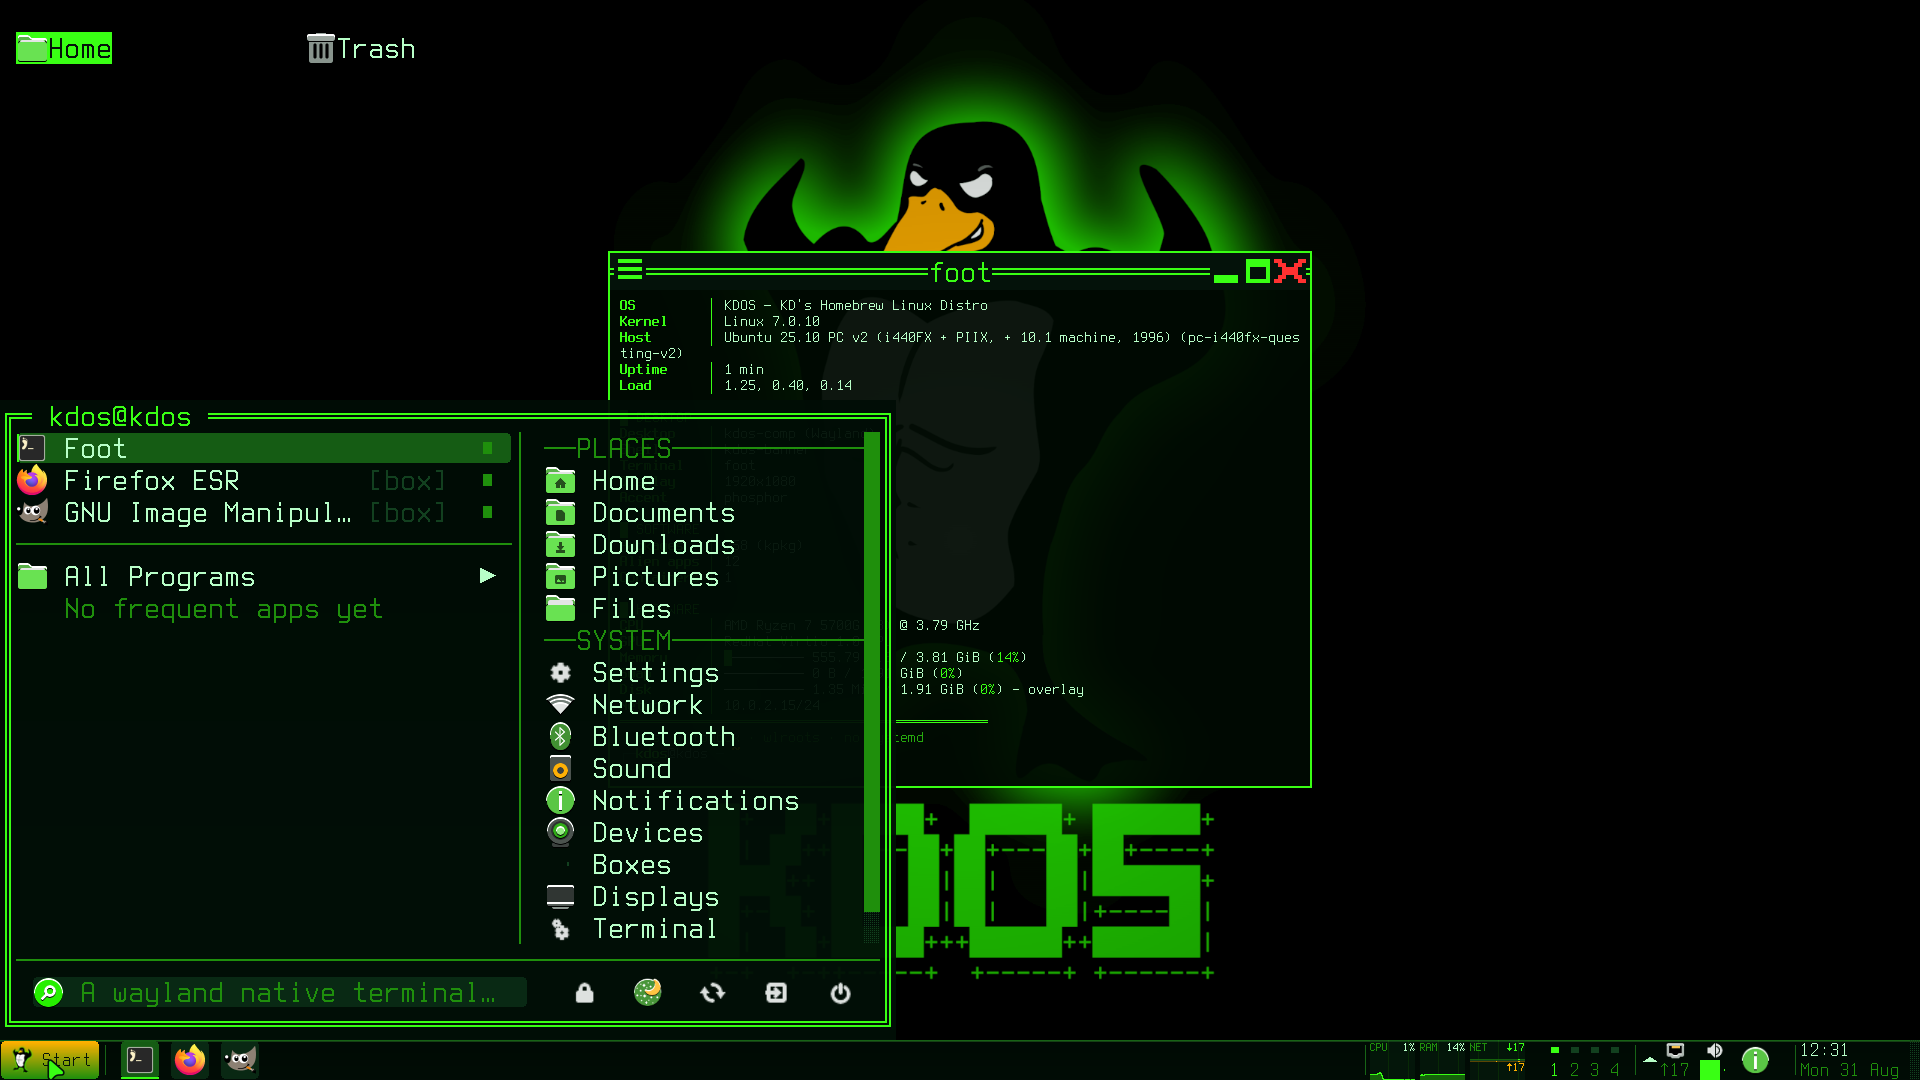Open Network settings entry
The height and width of the screenshot is (1080, 1920).
pyautogui.click(x=704, y=704)
